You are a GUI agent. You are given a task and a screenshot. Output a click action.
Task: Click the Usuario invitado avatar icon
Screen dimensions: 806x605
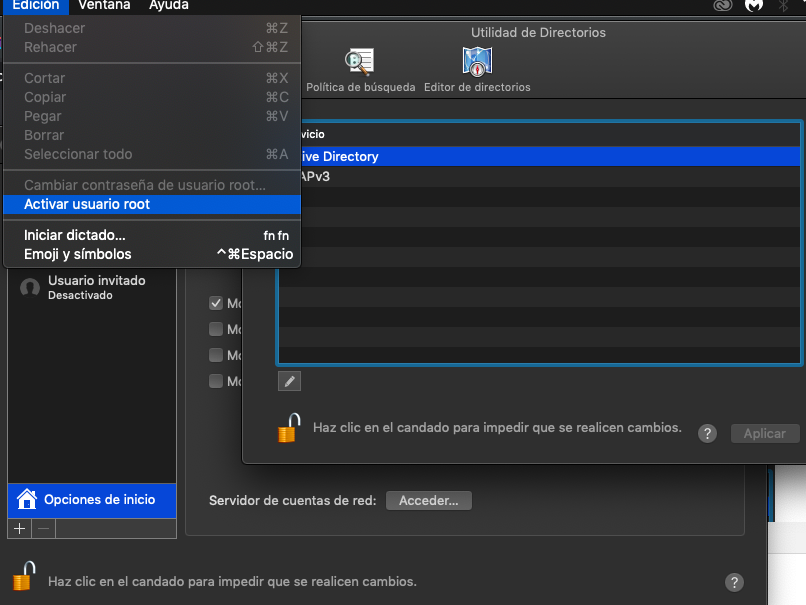pos(30,287)
